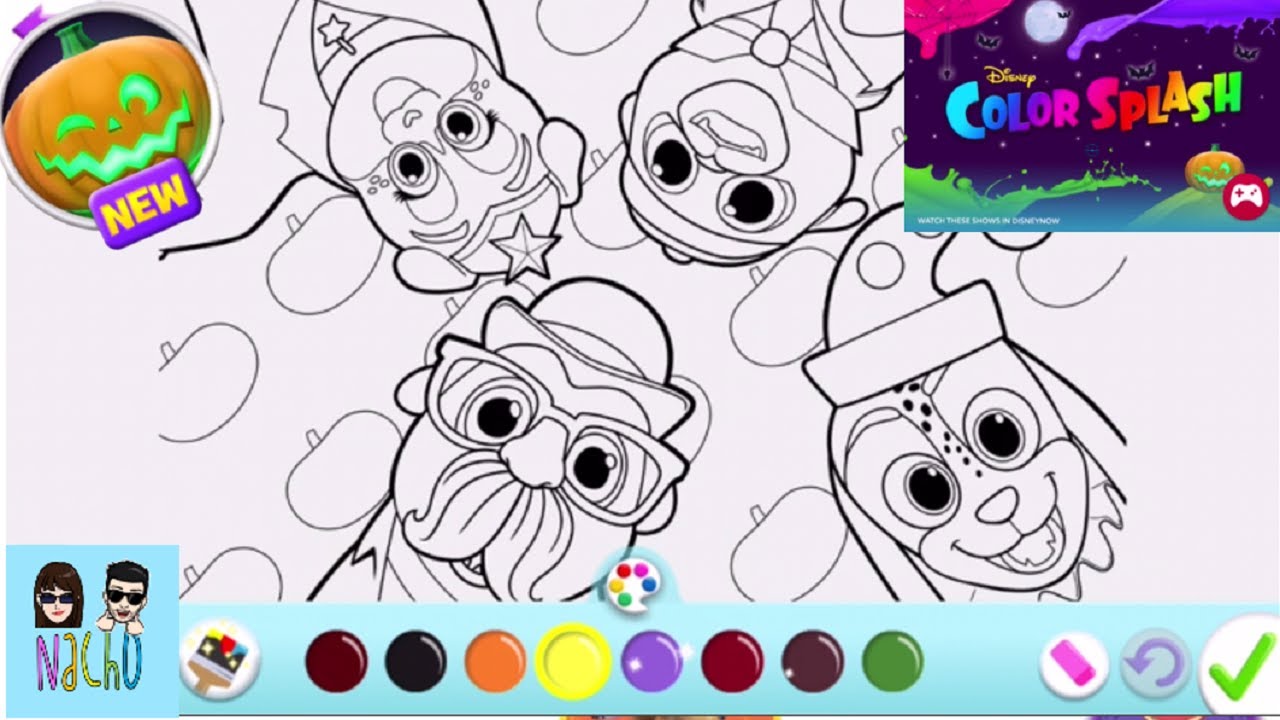Pick the black paint color

(x=415, y=661)
